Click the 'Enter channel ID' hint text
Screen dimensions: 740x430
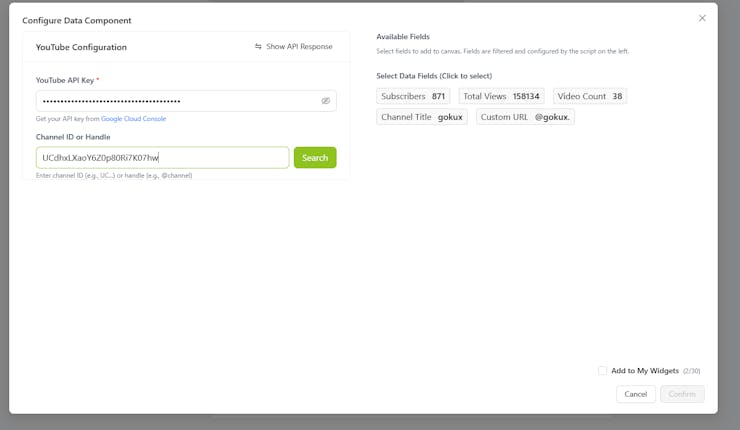click(x=114, y=176)
